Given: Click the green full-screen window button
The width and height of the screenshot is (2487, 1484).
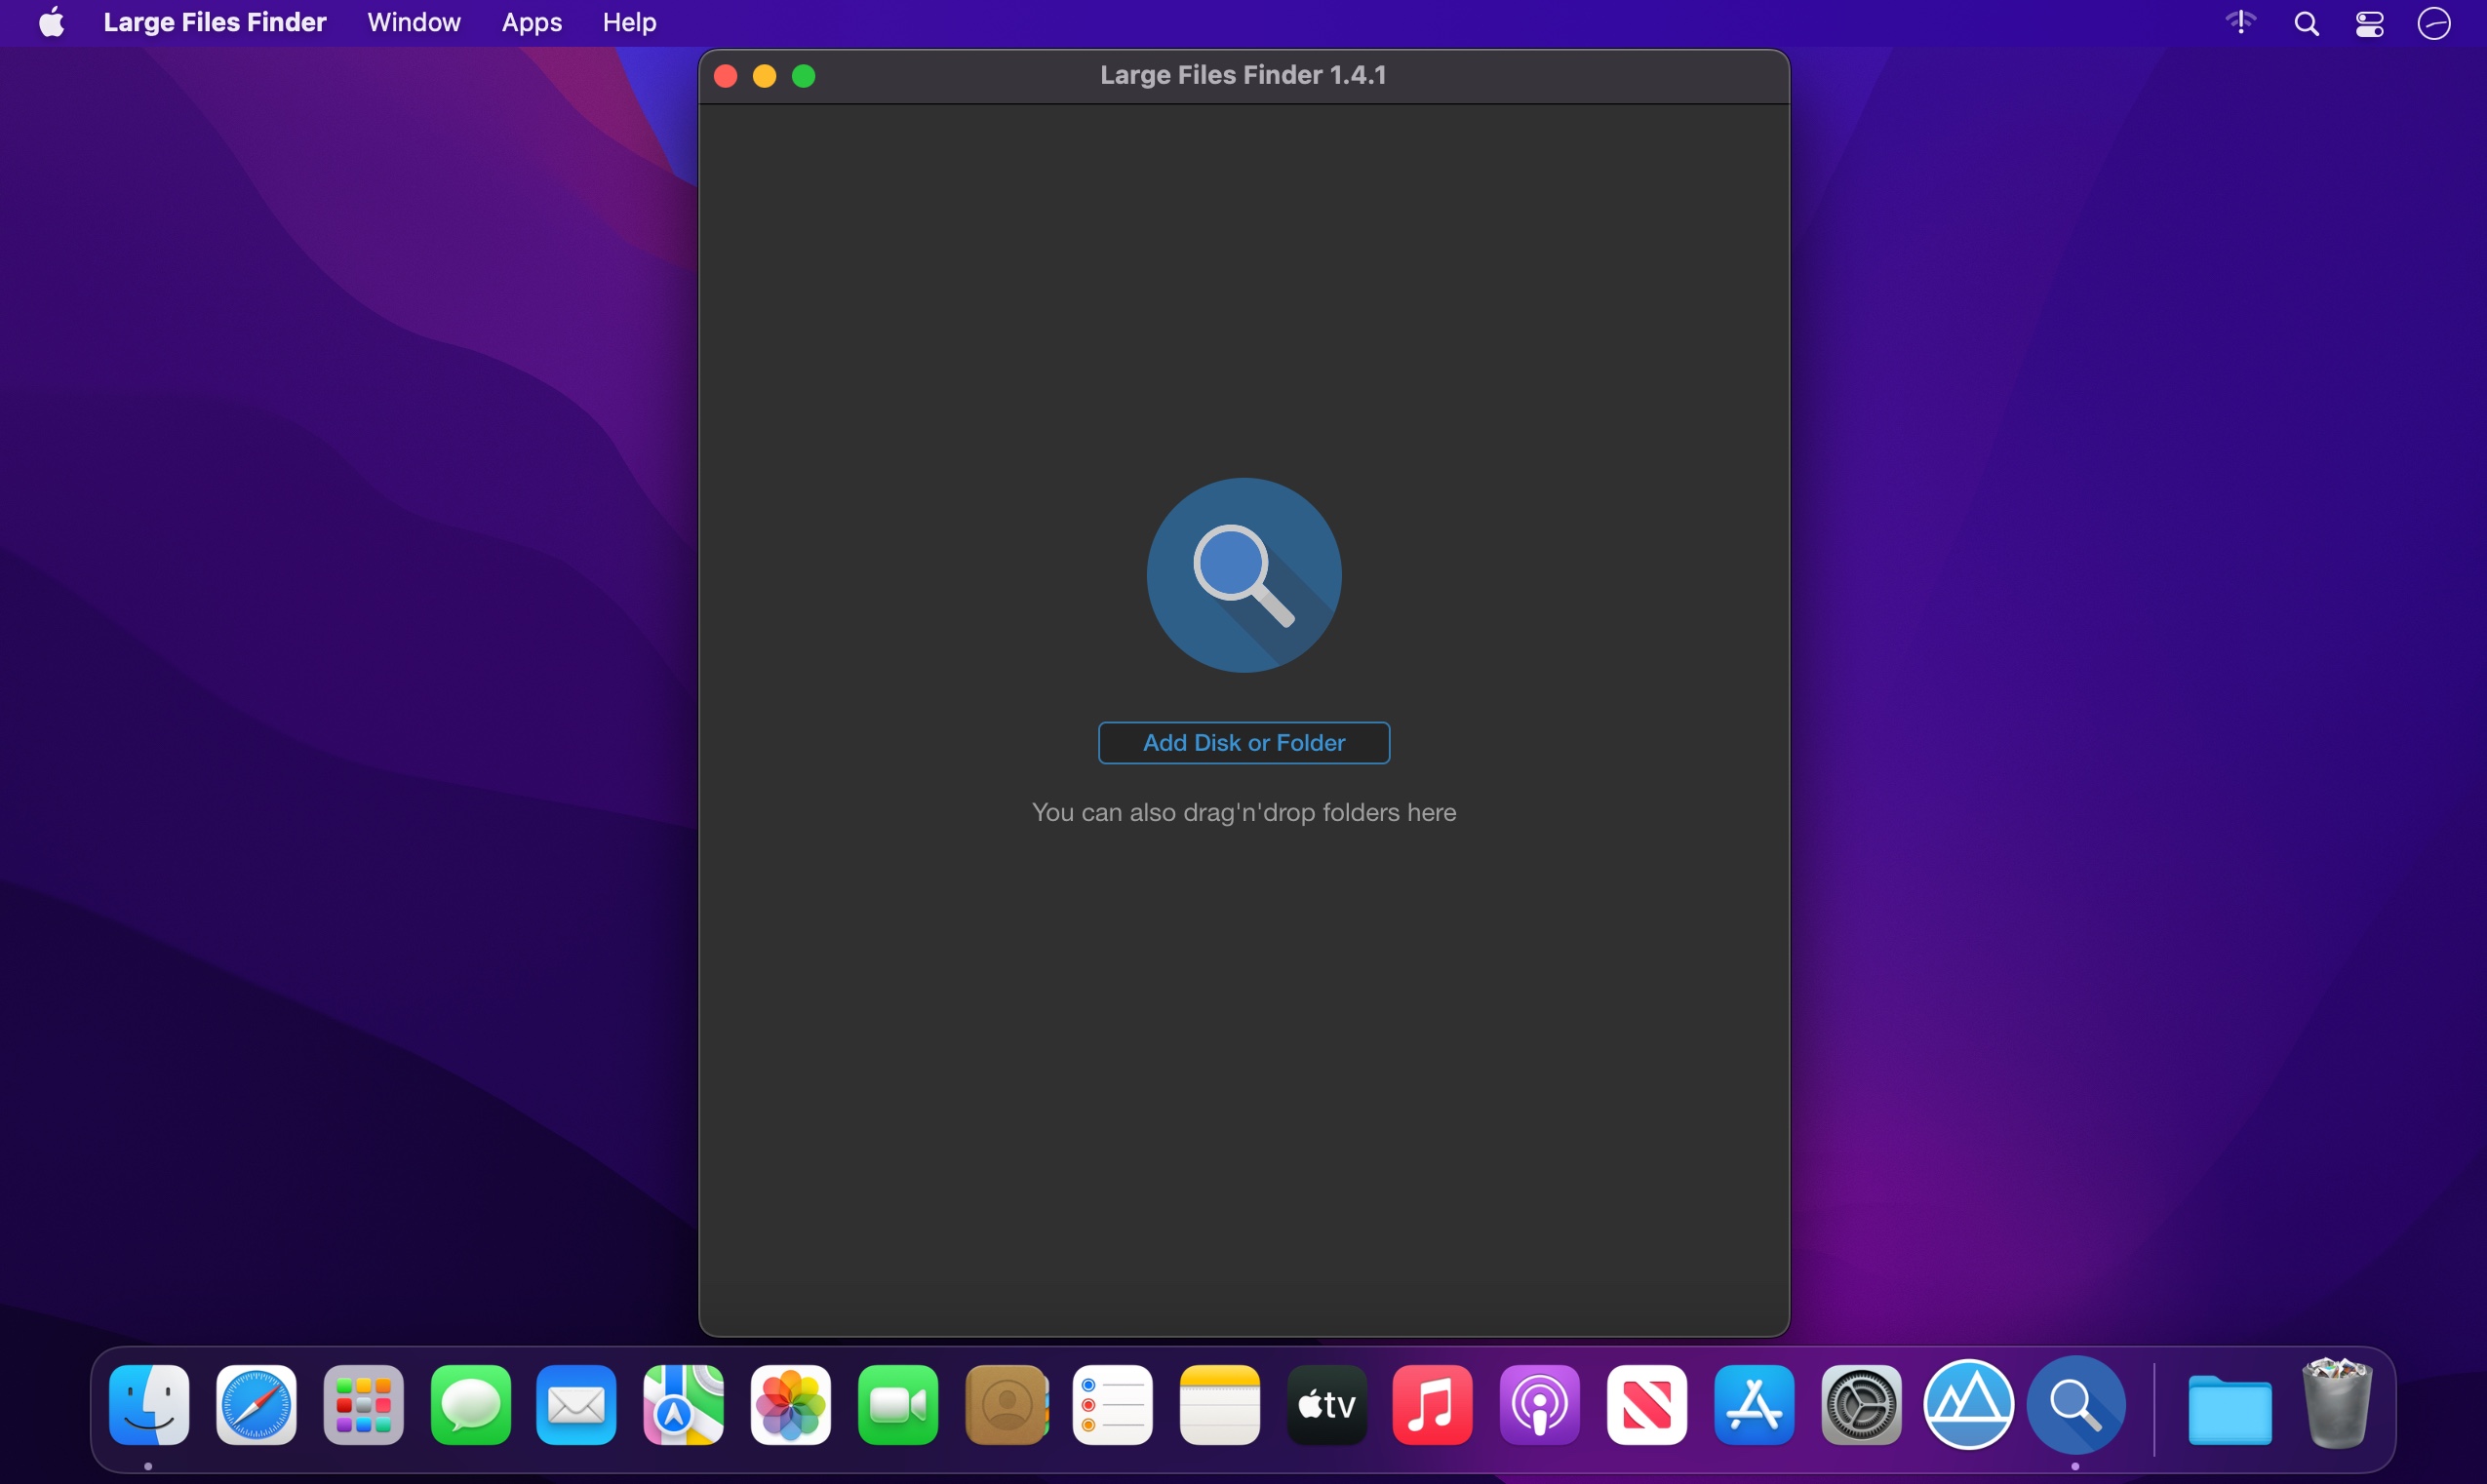Looking at the screenshot, I should coord(804,76).
